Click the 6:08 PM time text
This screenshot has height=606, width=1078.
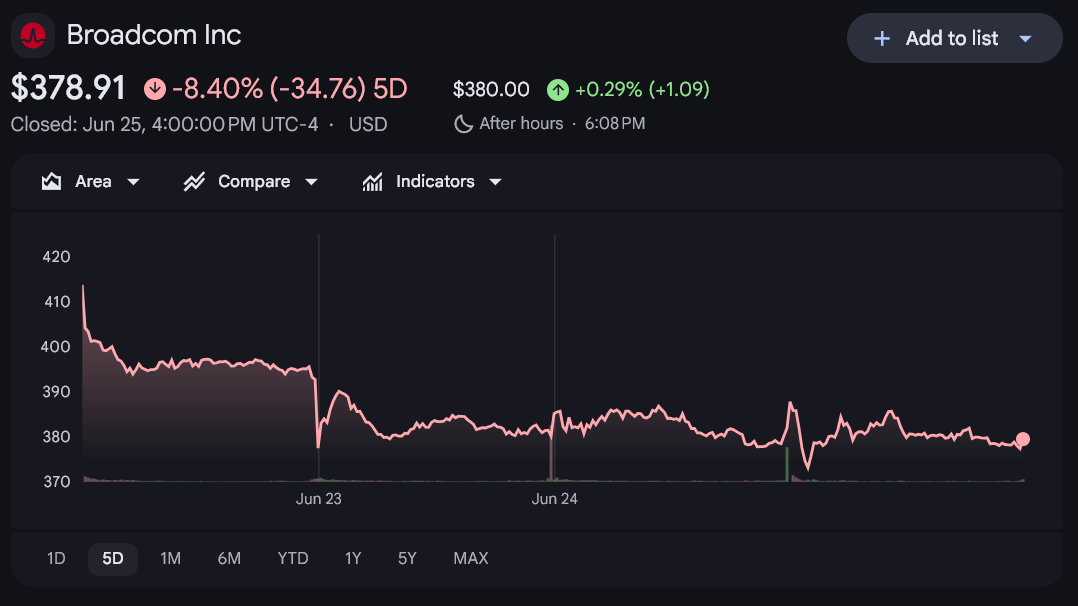coord(615,124)
